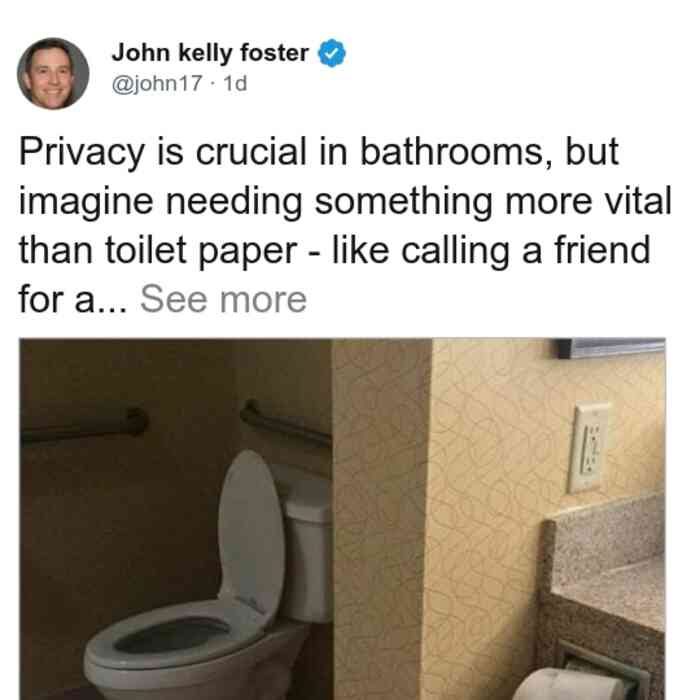
Task: Click the truncated 'for a...' text
Action: click(73, 299)
